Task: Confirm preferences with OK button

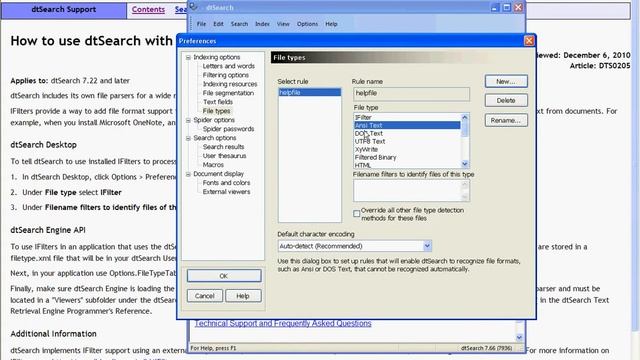Action: [x=224, y=276]
